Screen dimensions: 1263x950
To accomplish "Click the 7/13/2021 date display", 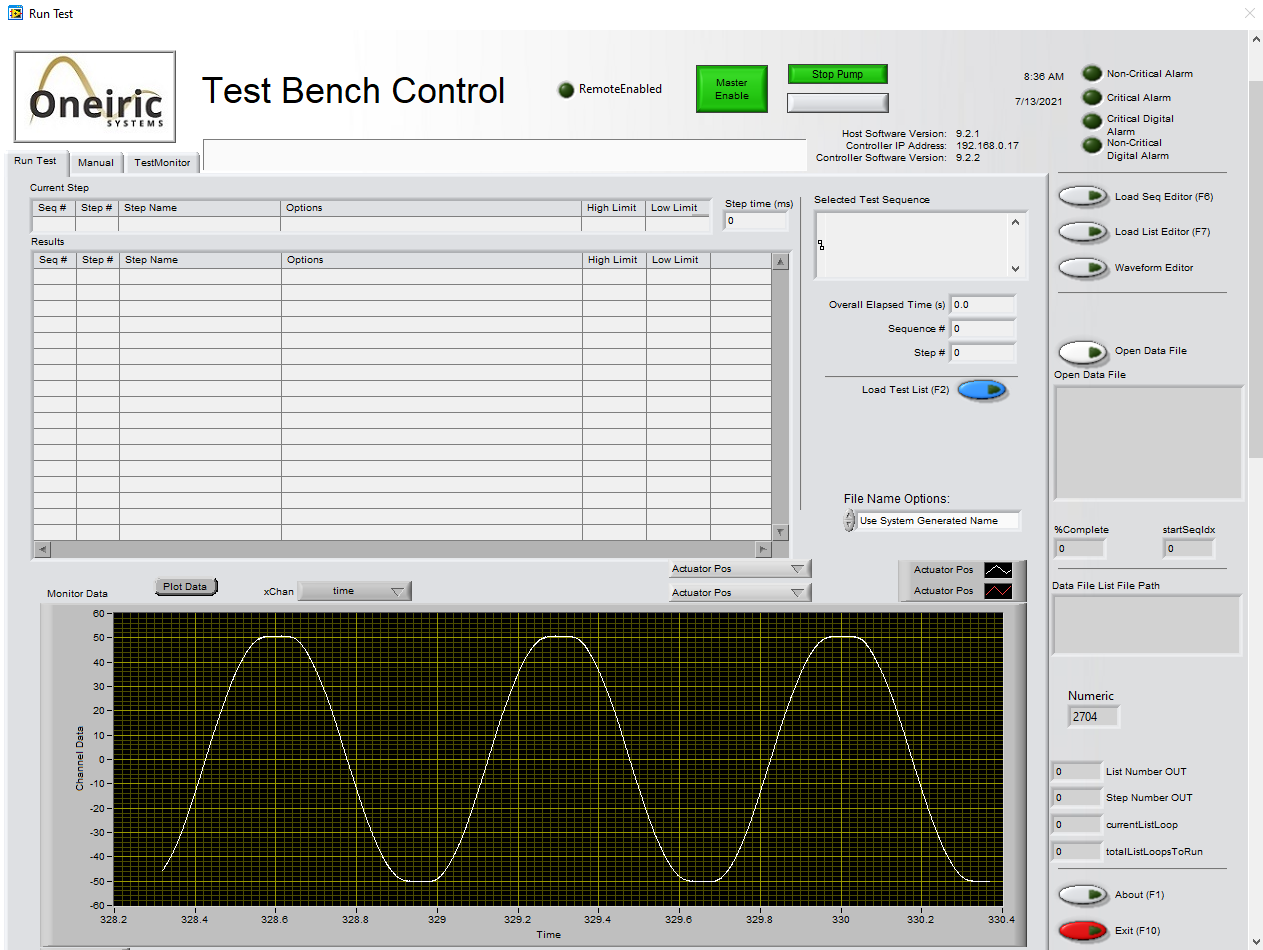I will [1040, 101].
